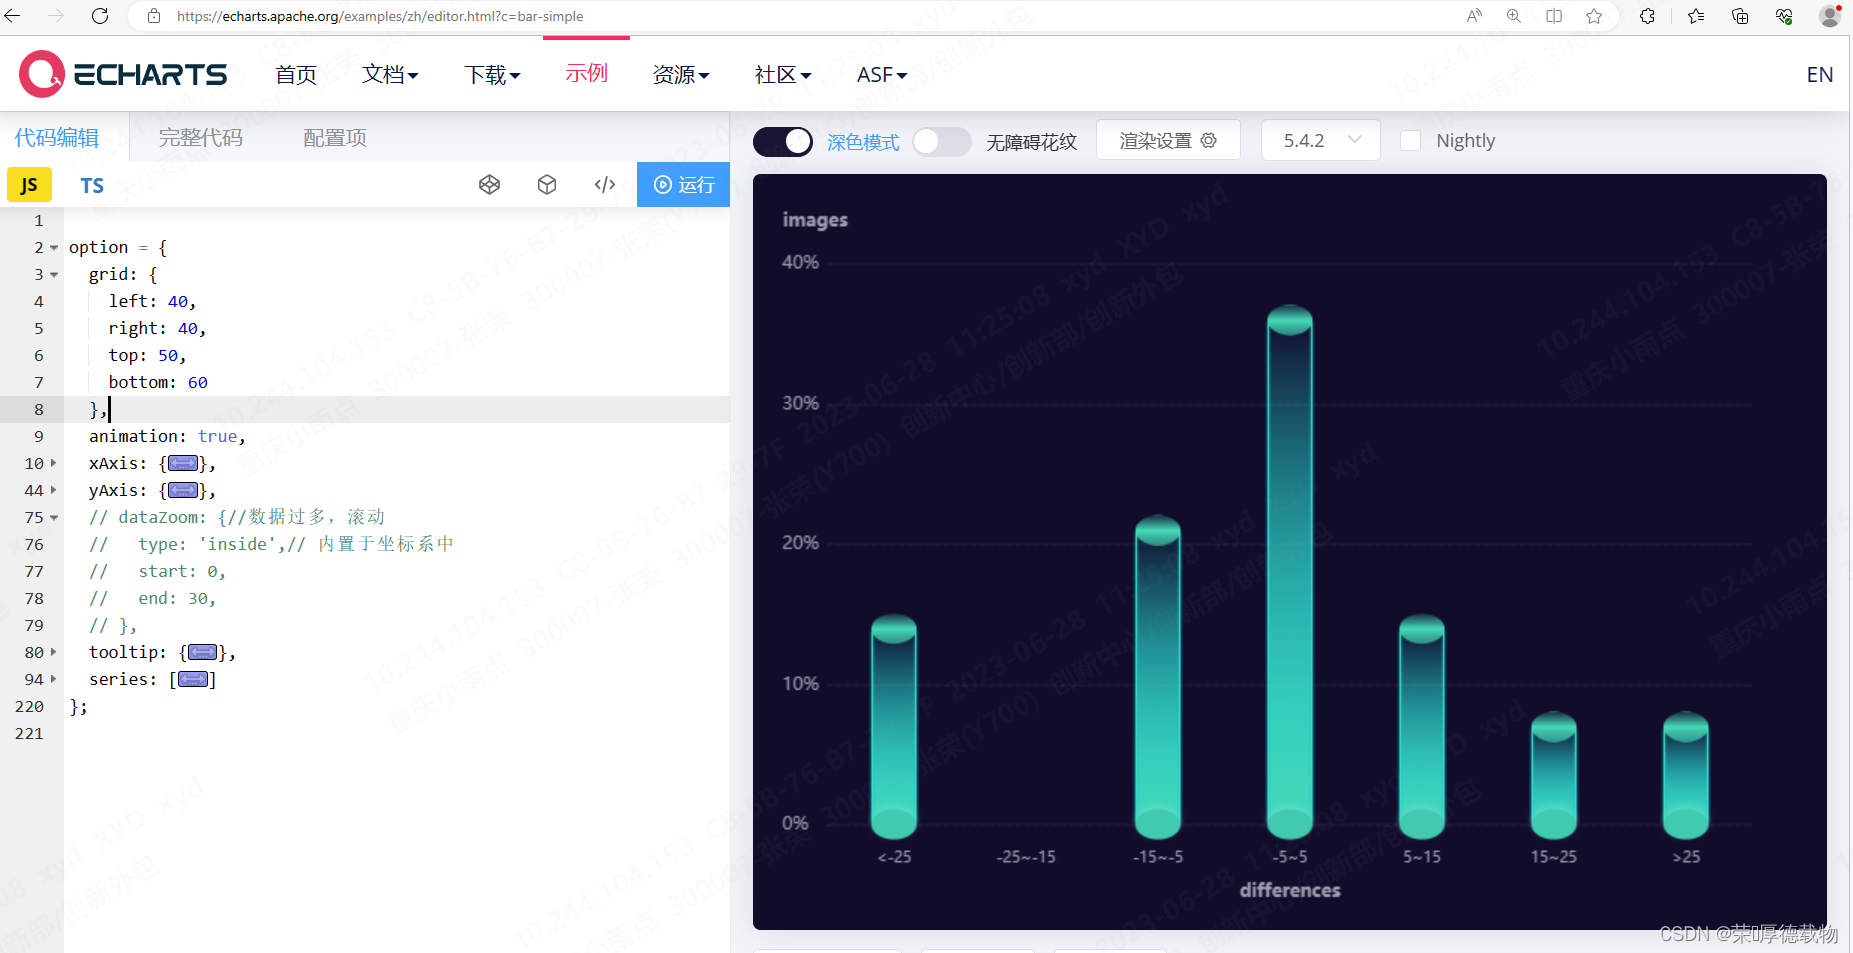Collapse the code block at line 75
This screenshot has width=1853, height=953.
(53, 517)
